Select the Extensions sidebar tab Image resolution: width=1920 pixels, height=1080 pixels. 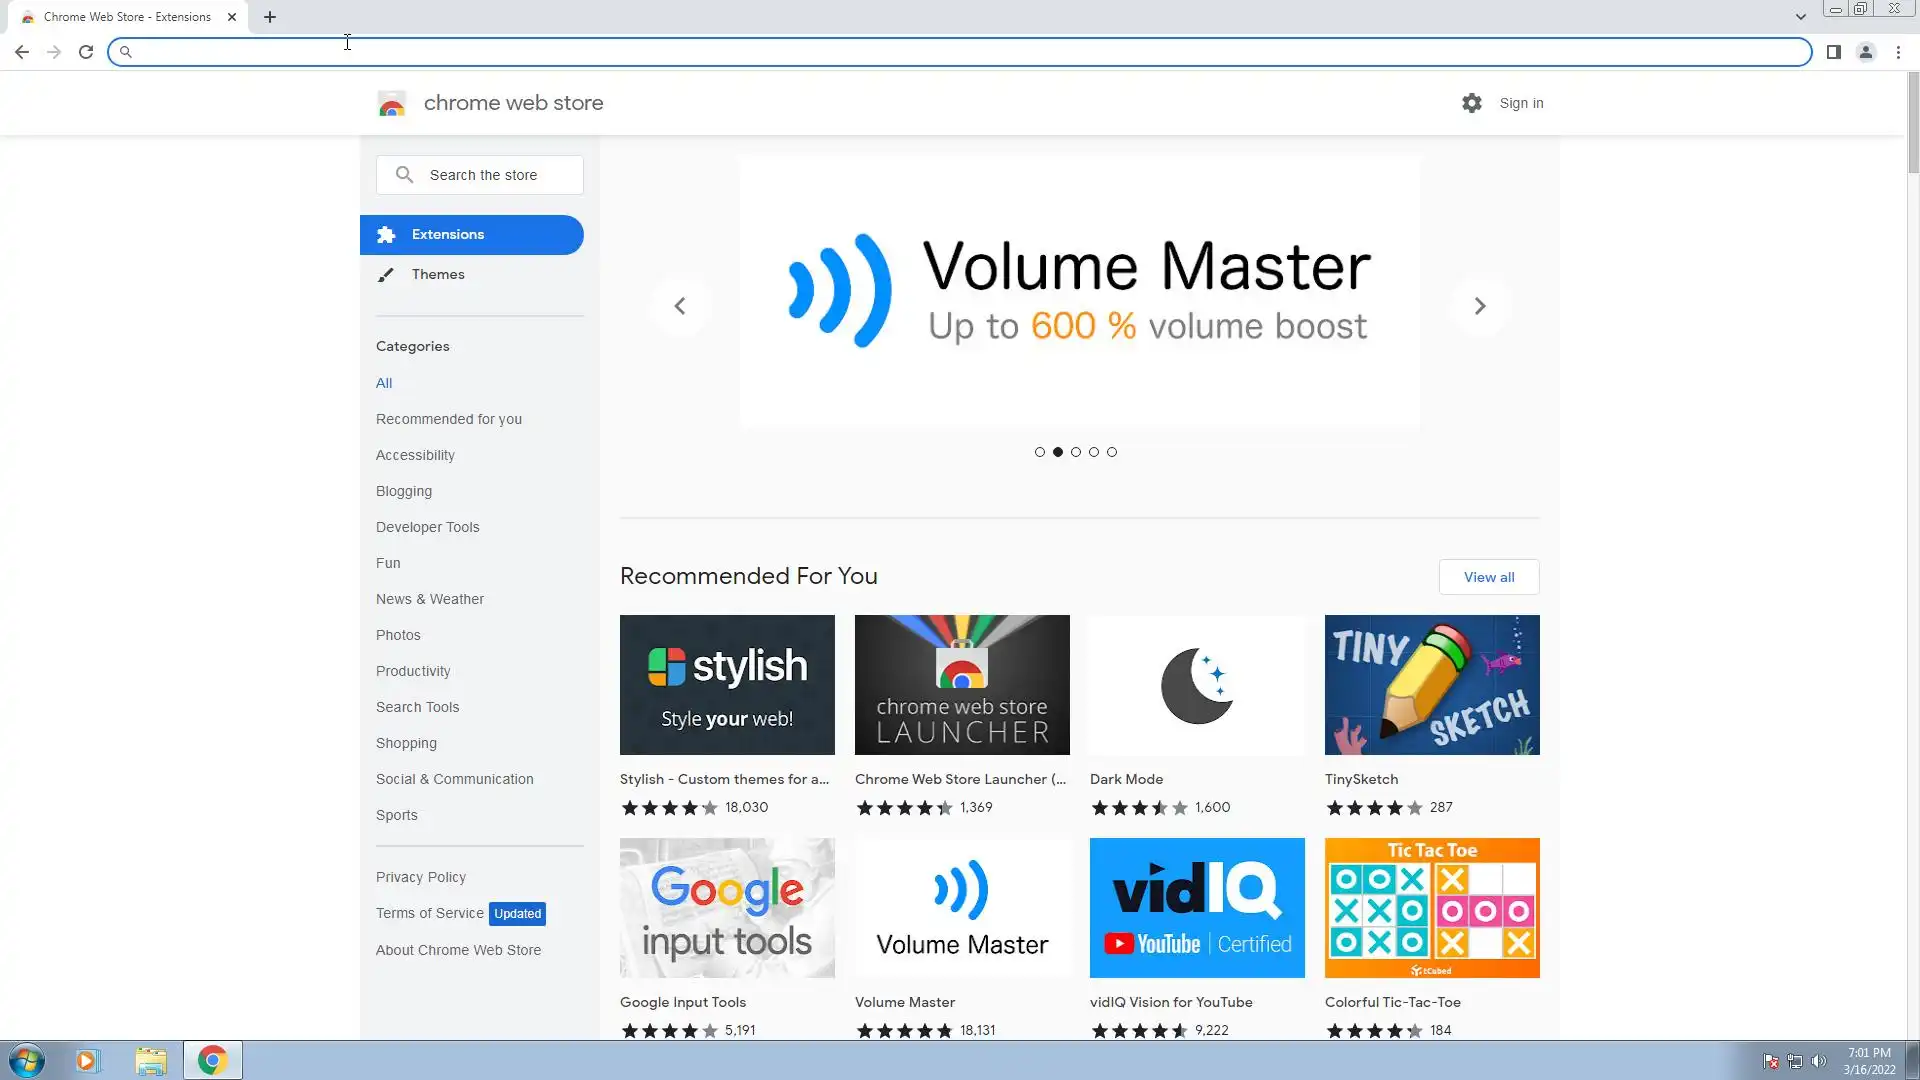click(471, 234)
